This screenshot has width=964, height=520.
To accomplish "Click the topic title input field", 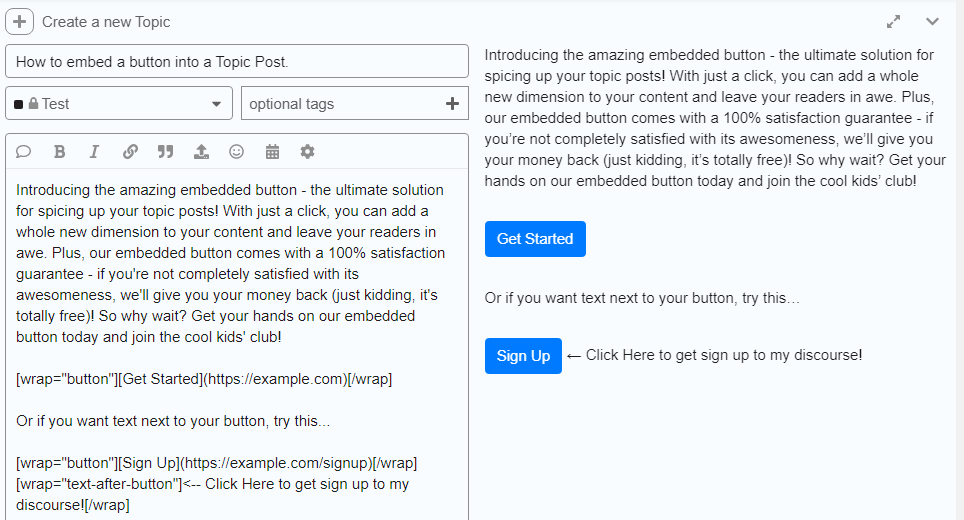I will [x=237, y=61].
